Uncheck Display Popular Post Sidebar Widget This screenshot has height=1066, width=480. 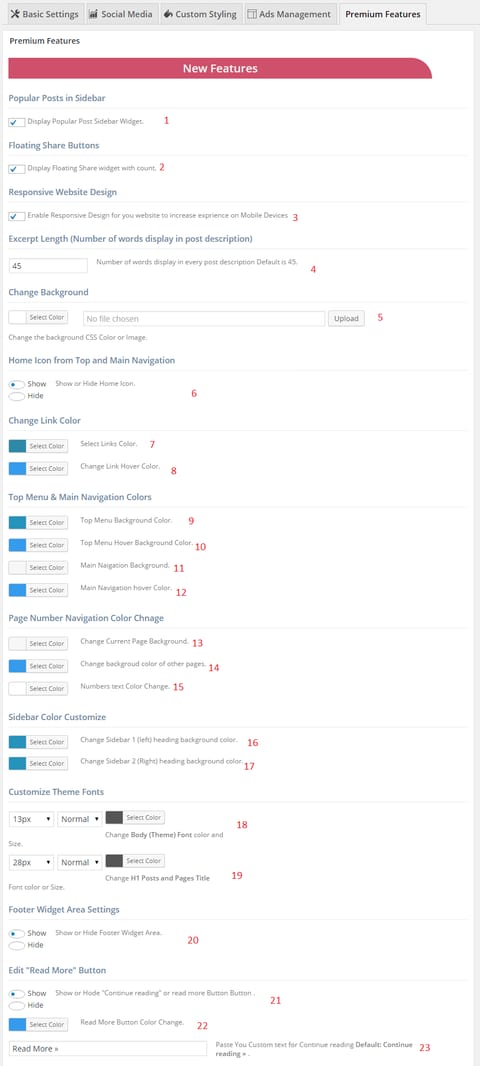point(17,122)
